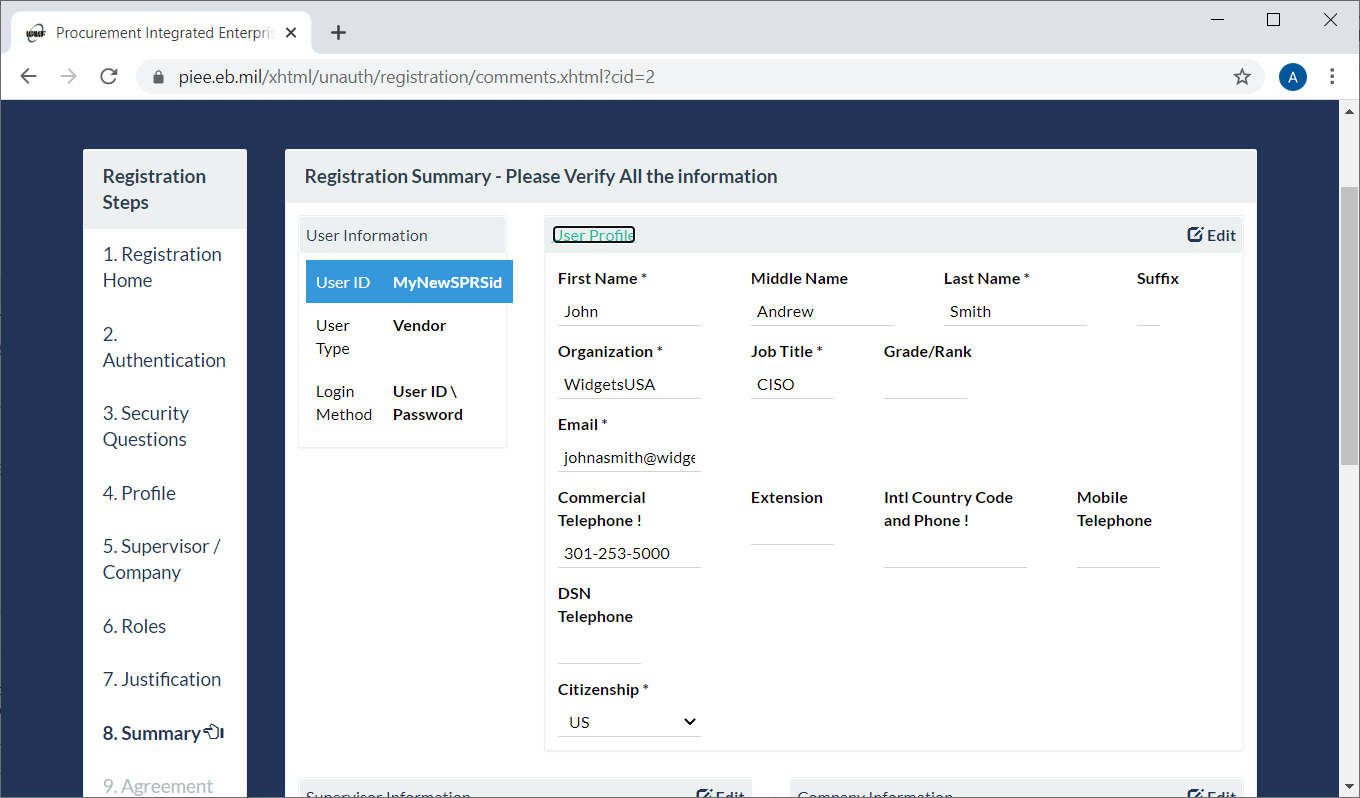Click the First Name input field
Viewport: 1360px width, 798px height.
tap(629, 311)
